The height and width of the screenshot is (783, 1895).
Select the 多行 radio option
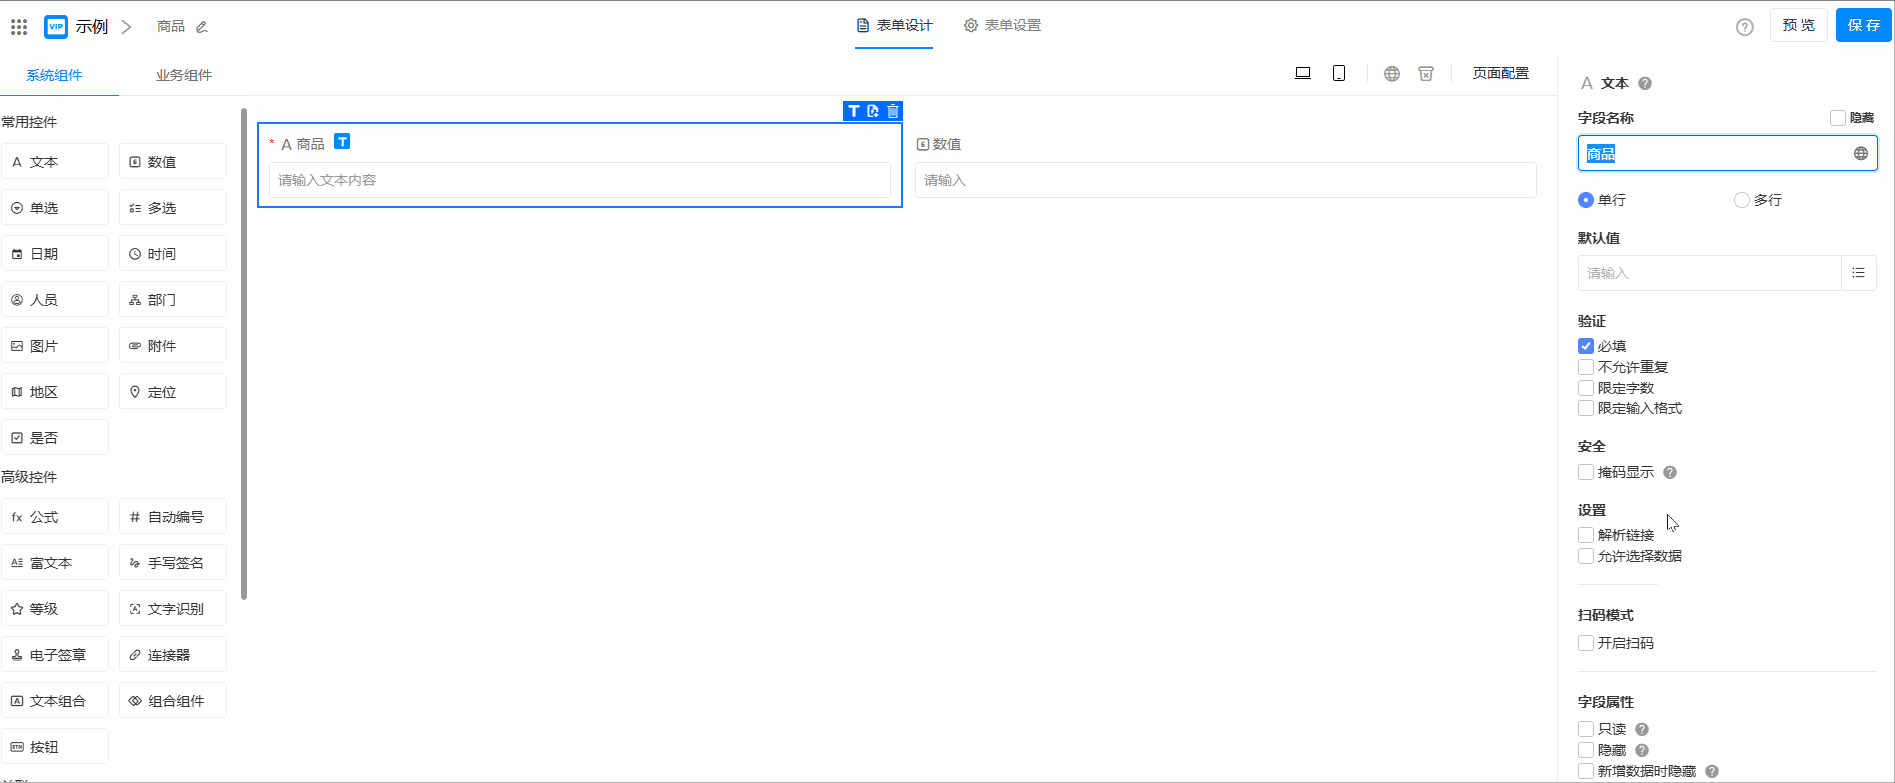pyautogui.click(x=1742, y=200)
